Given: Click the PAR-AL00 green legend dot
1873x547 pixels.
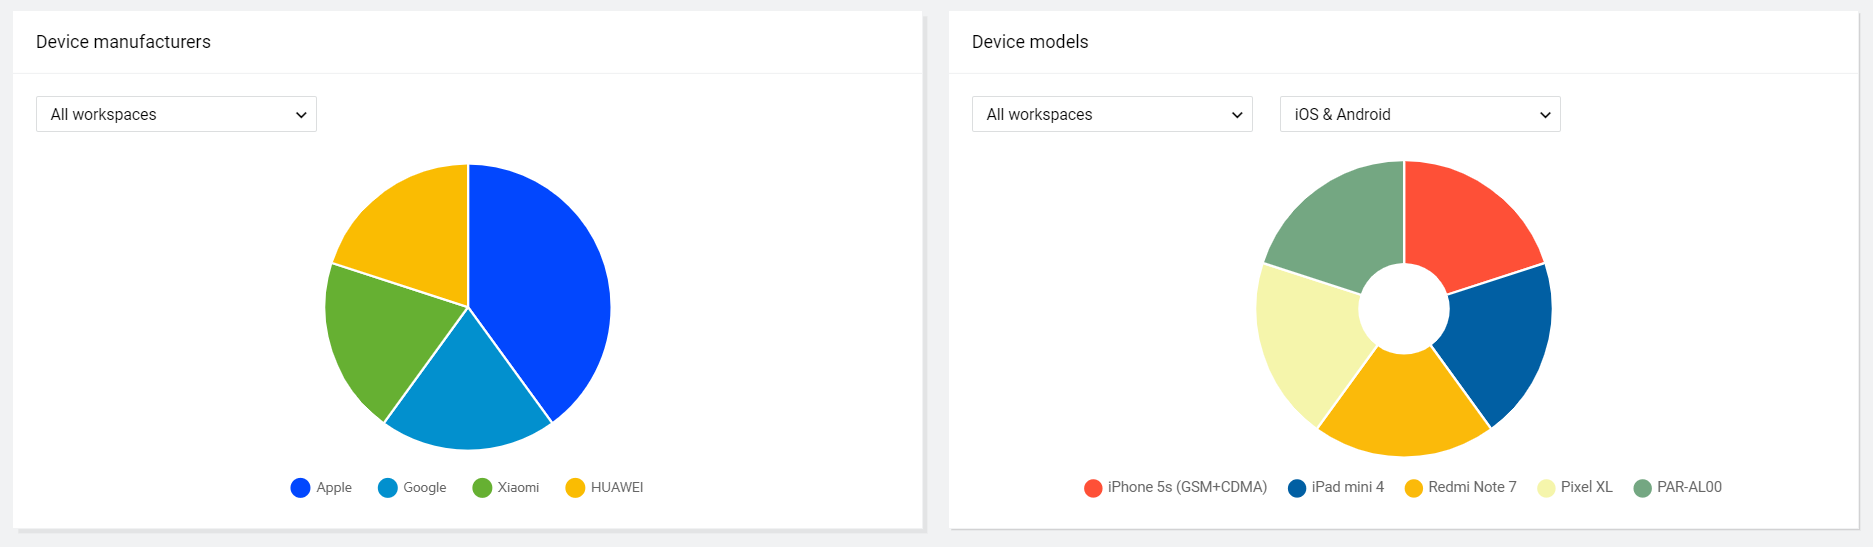Looking at the screenshot, I should (1642, 488).
